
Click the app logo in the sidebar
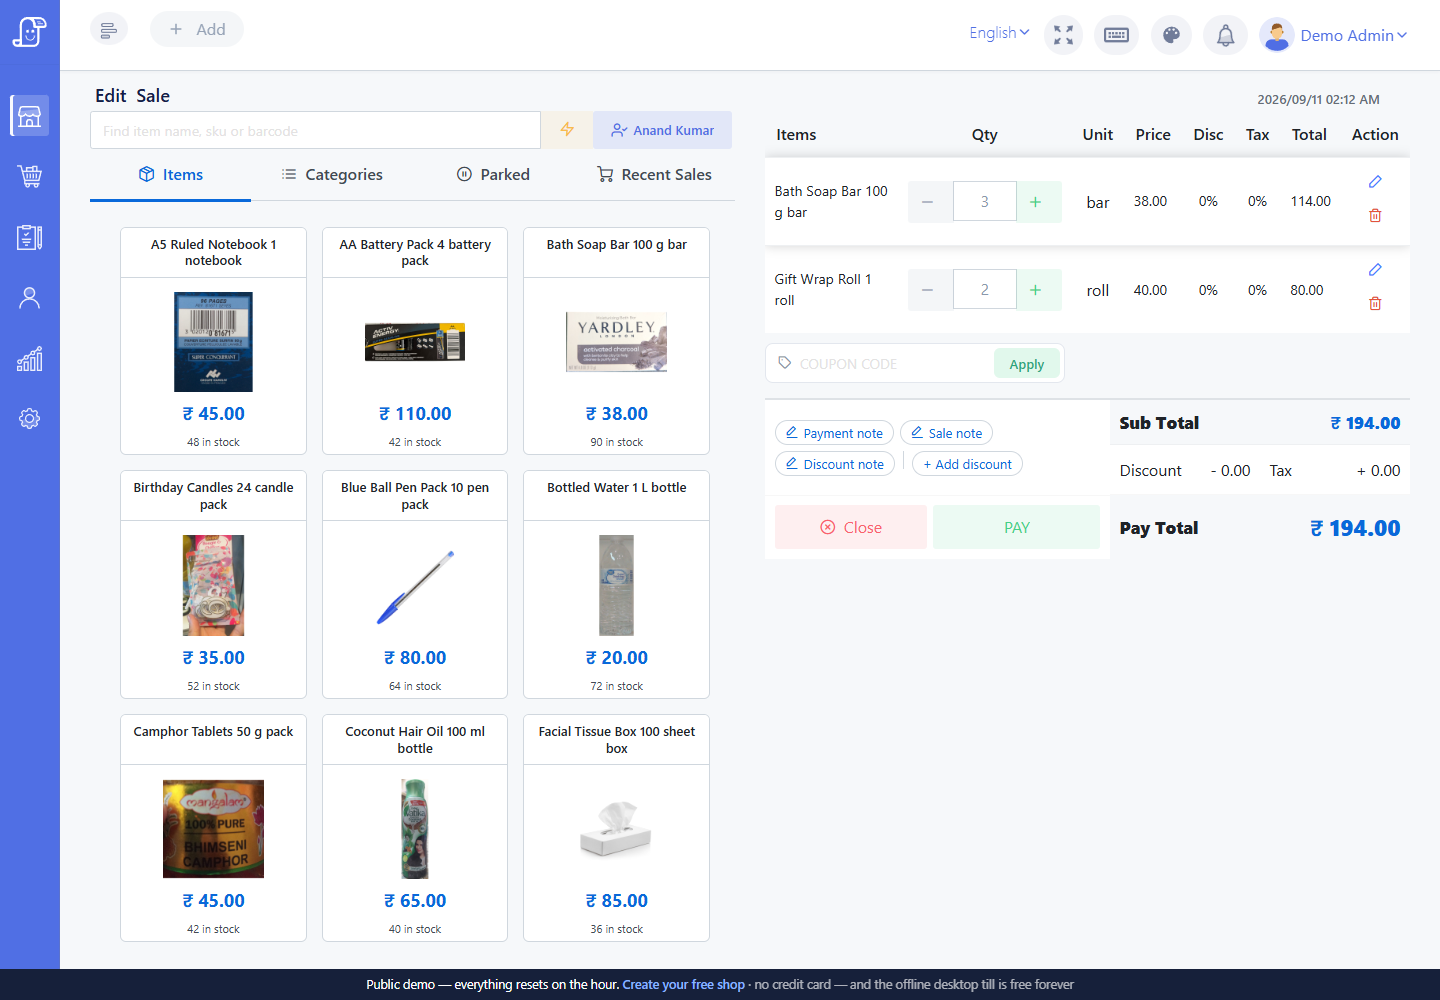[x=29, y=31]
